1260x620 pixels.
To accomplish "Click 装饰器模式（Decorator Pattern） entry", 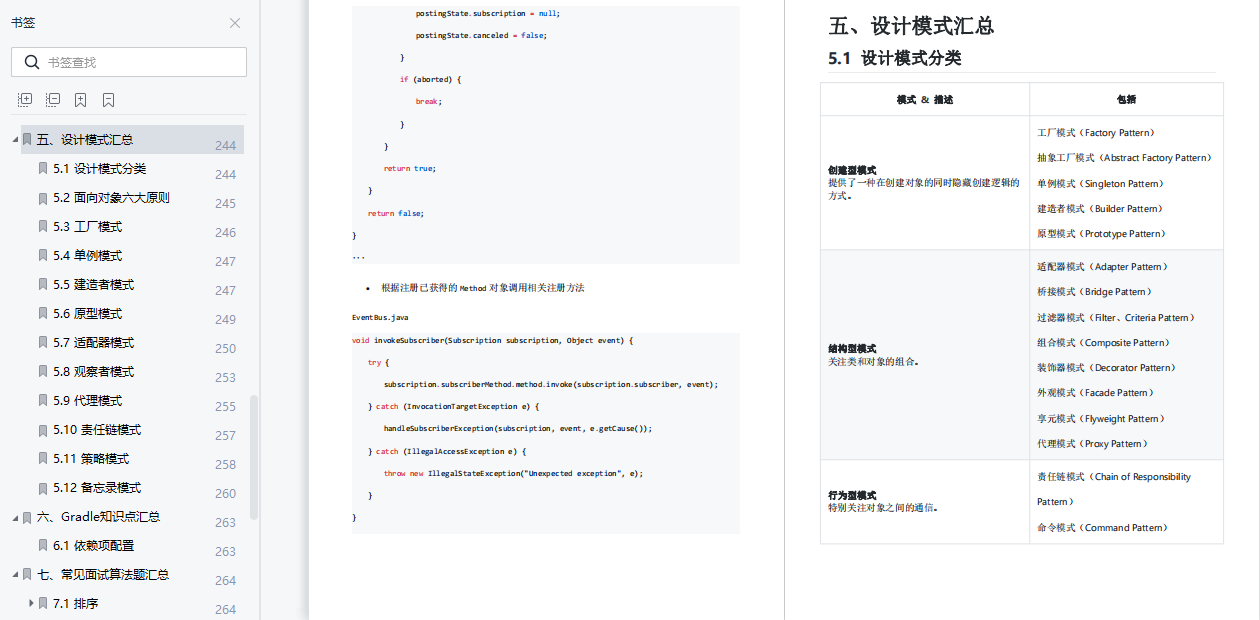I will (x=1107, y=368).
